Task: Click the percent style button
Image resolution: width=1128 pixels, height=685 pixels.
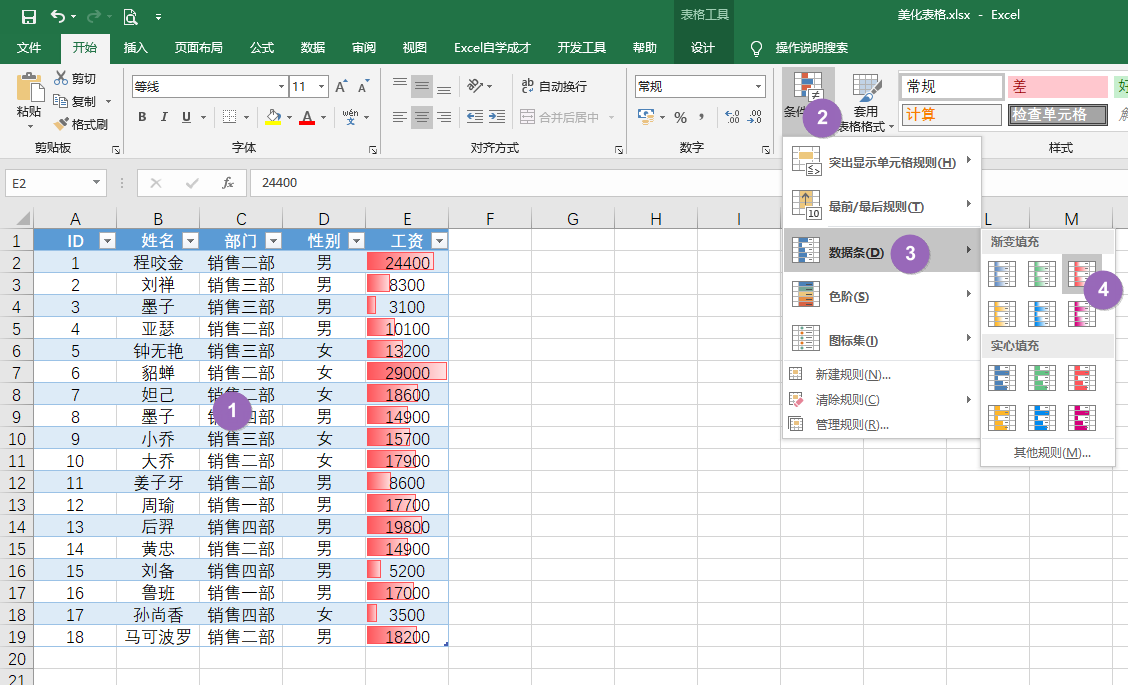Action: pyautogui.click(x=681, y=117)
